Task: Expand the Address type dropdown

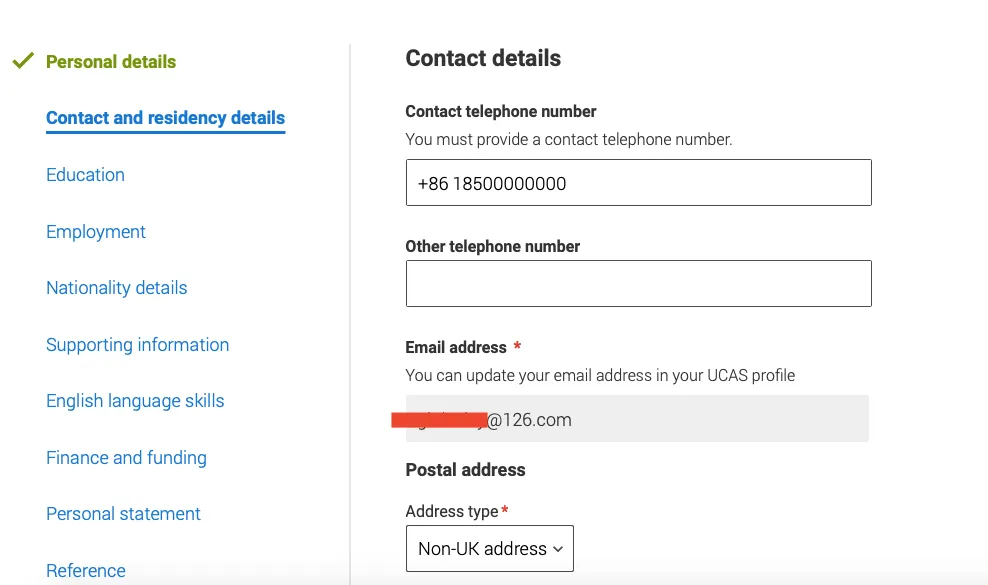Action: (x=490, y=548)
